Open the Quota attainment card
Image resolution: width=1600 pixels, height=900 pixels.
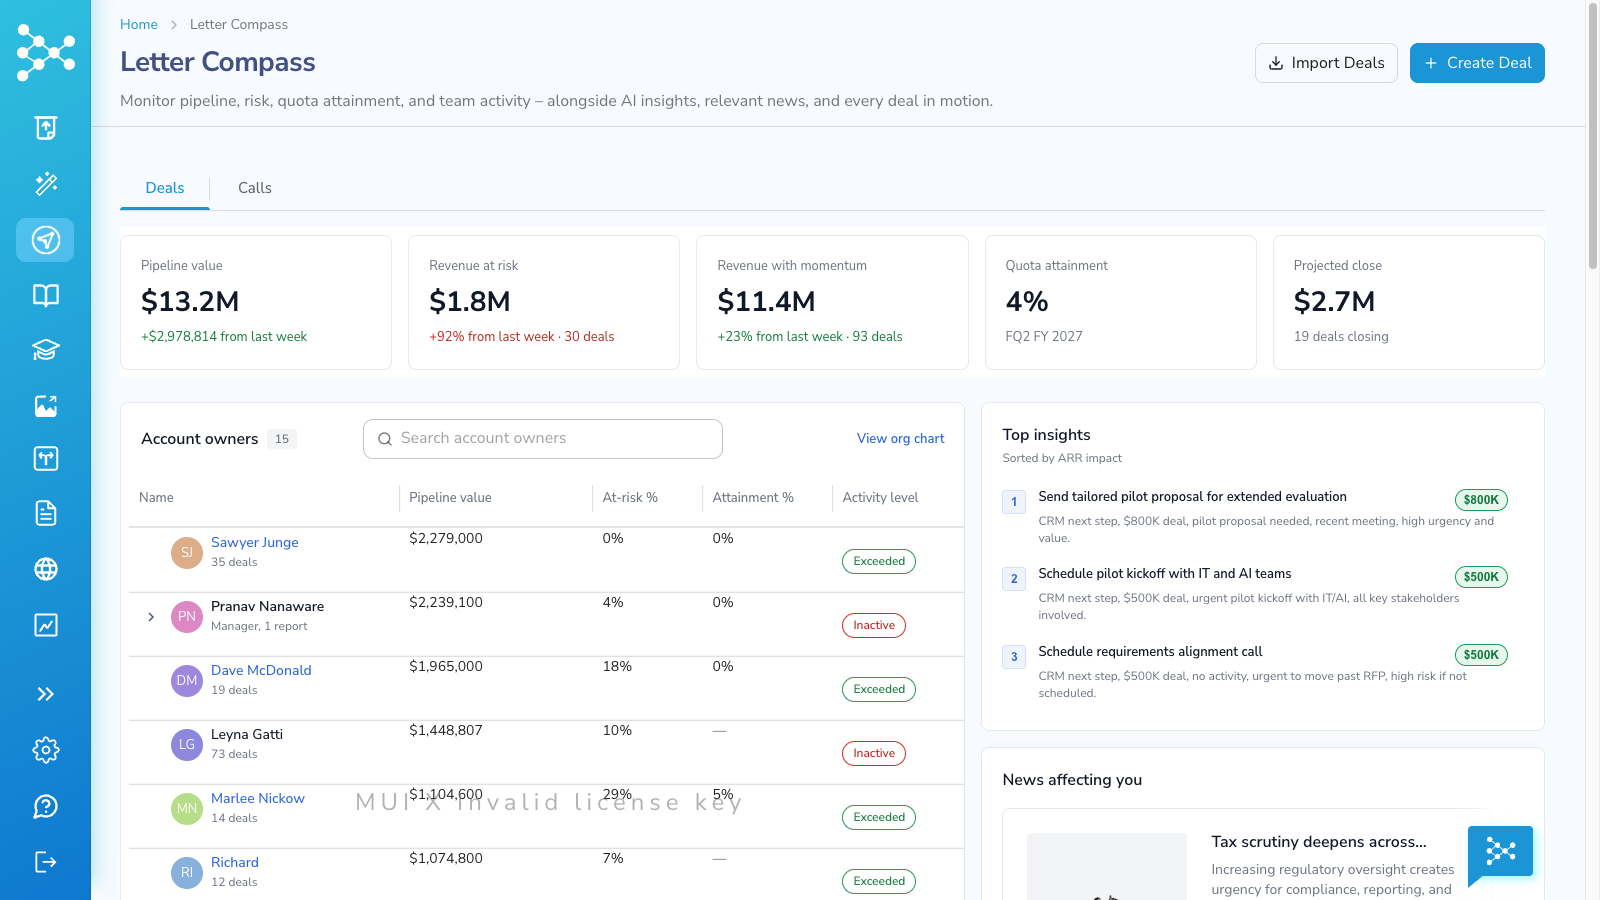coord(1120,302)
